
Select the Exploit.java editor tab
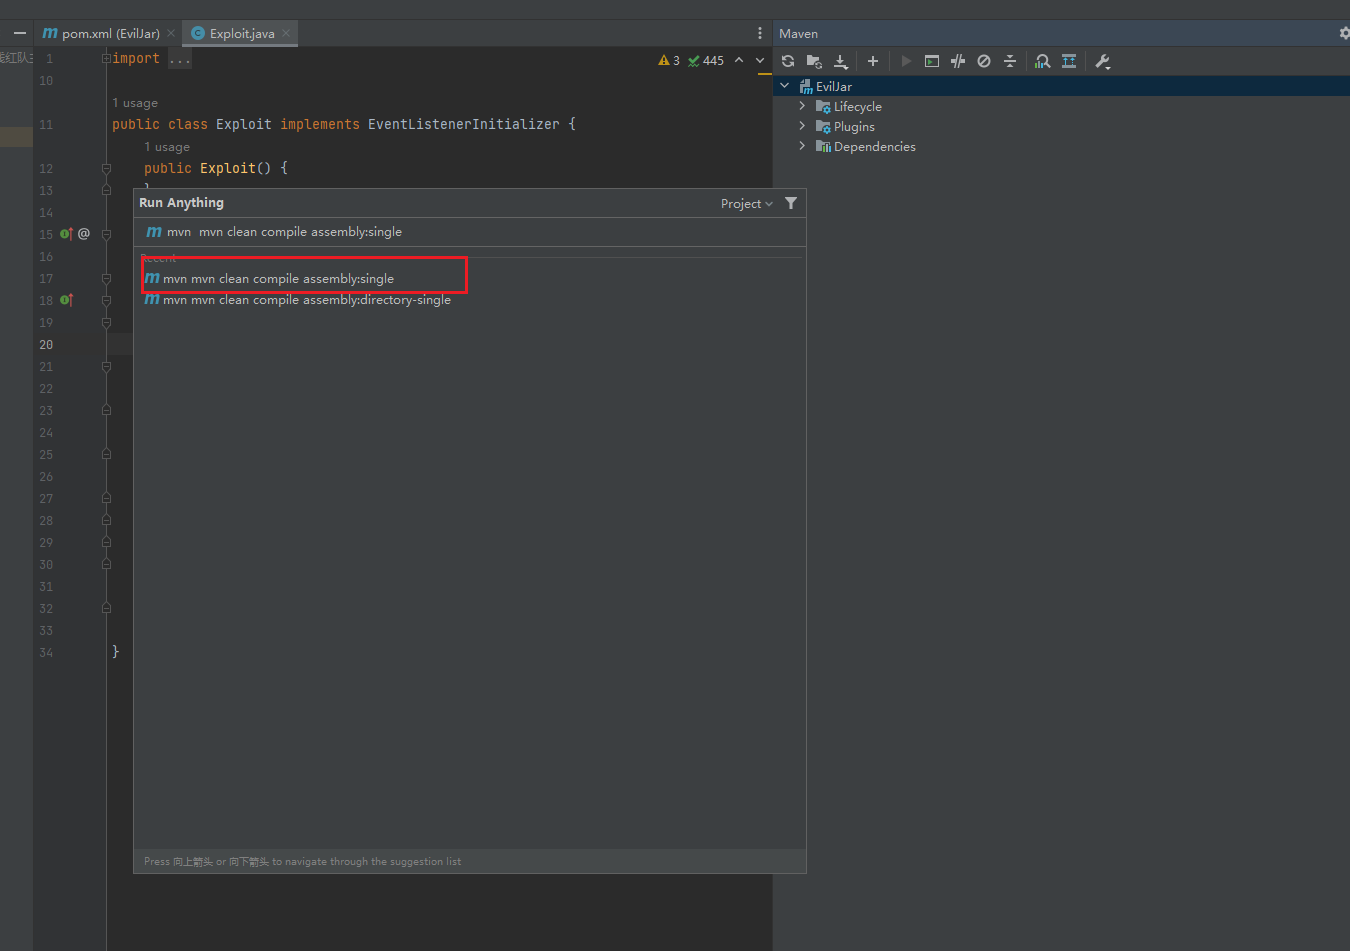coord(241,33)
